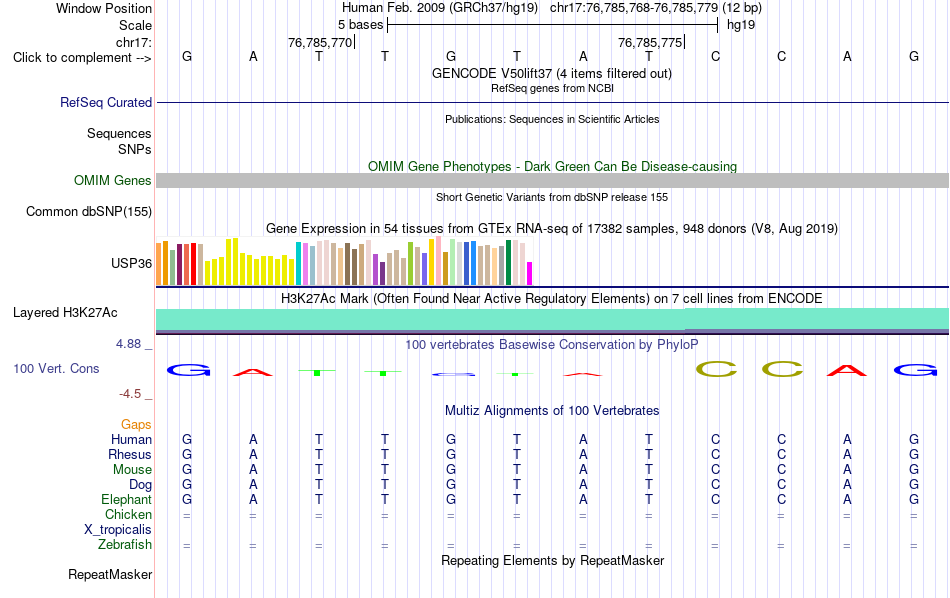Viewport: 950px width, 598px height.
Task: Click the 'RefSeq genes from NCBI' title
Action: coord(553,88)
